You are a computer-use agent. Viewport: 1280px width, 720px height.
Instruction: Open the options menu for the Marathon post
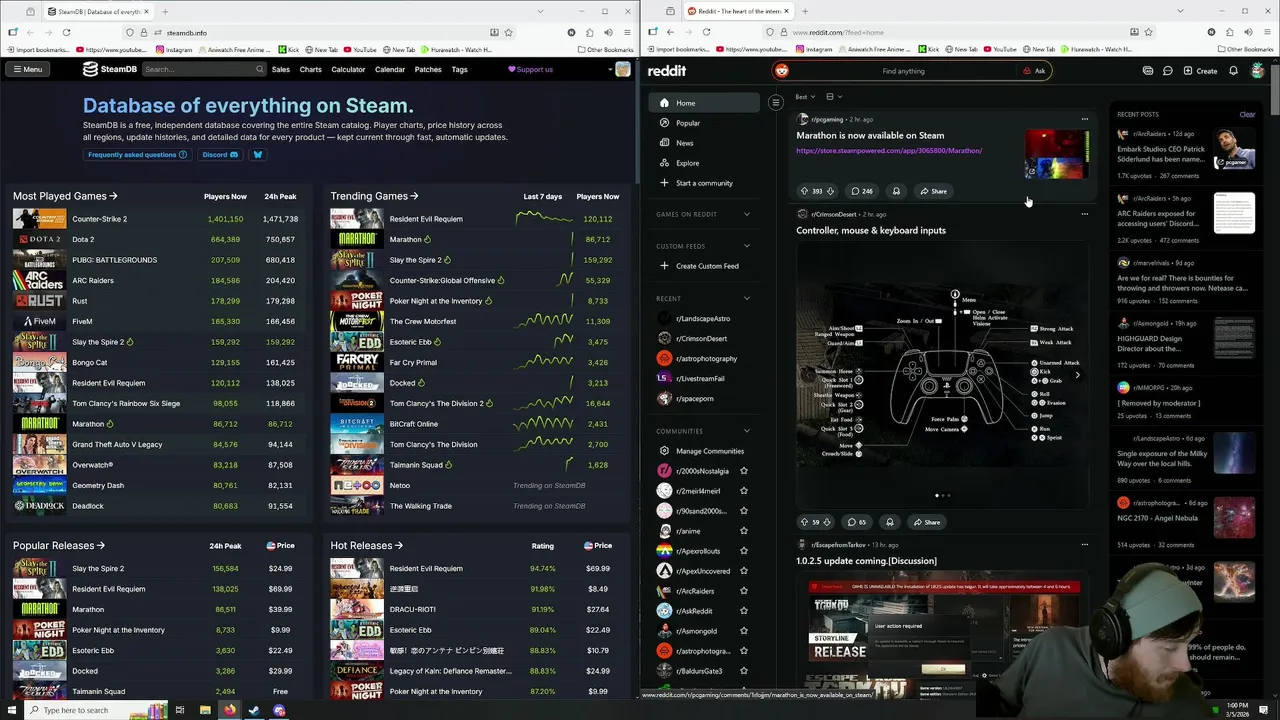tap(1084, 119)
